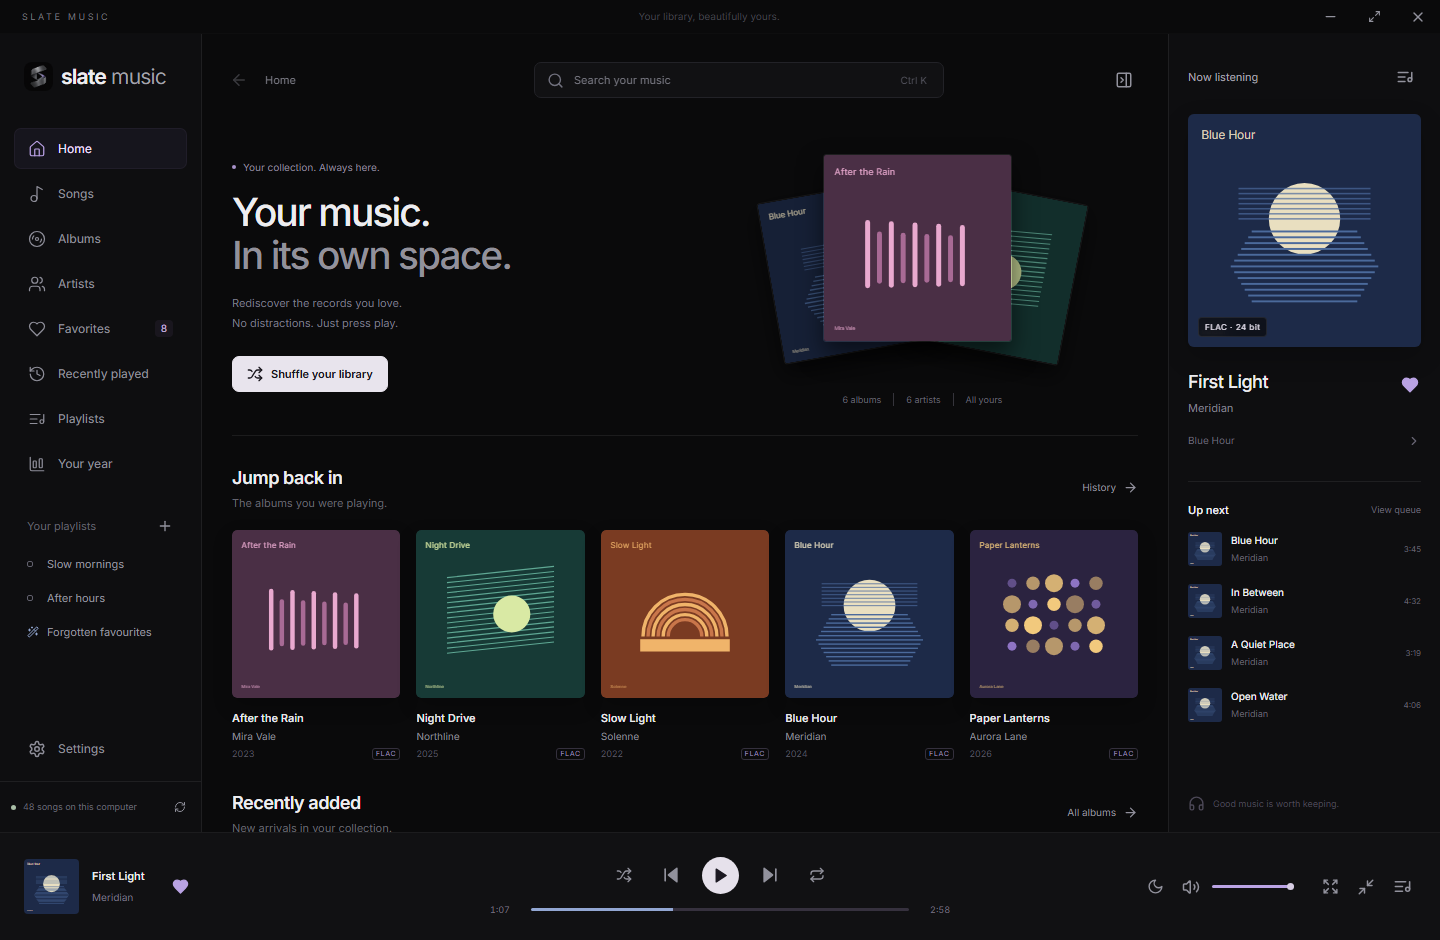
Task: Go back with the arrow icon
Action: coord(239,80)
